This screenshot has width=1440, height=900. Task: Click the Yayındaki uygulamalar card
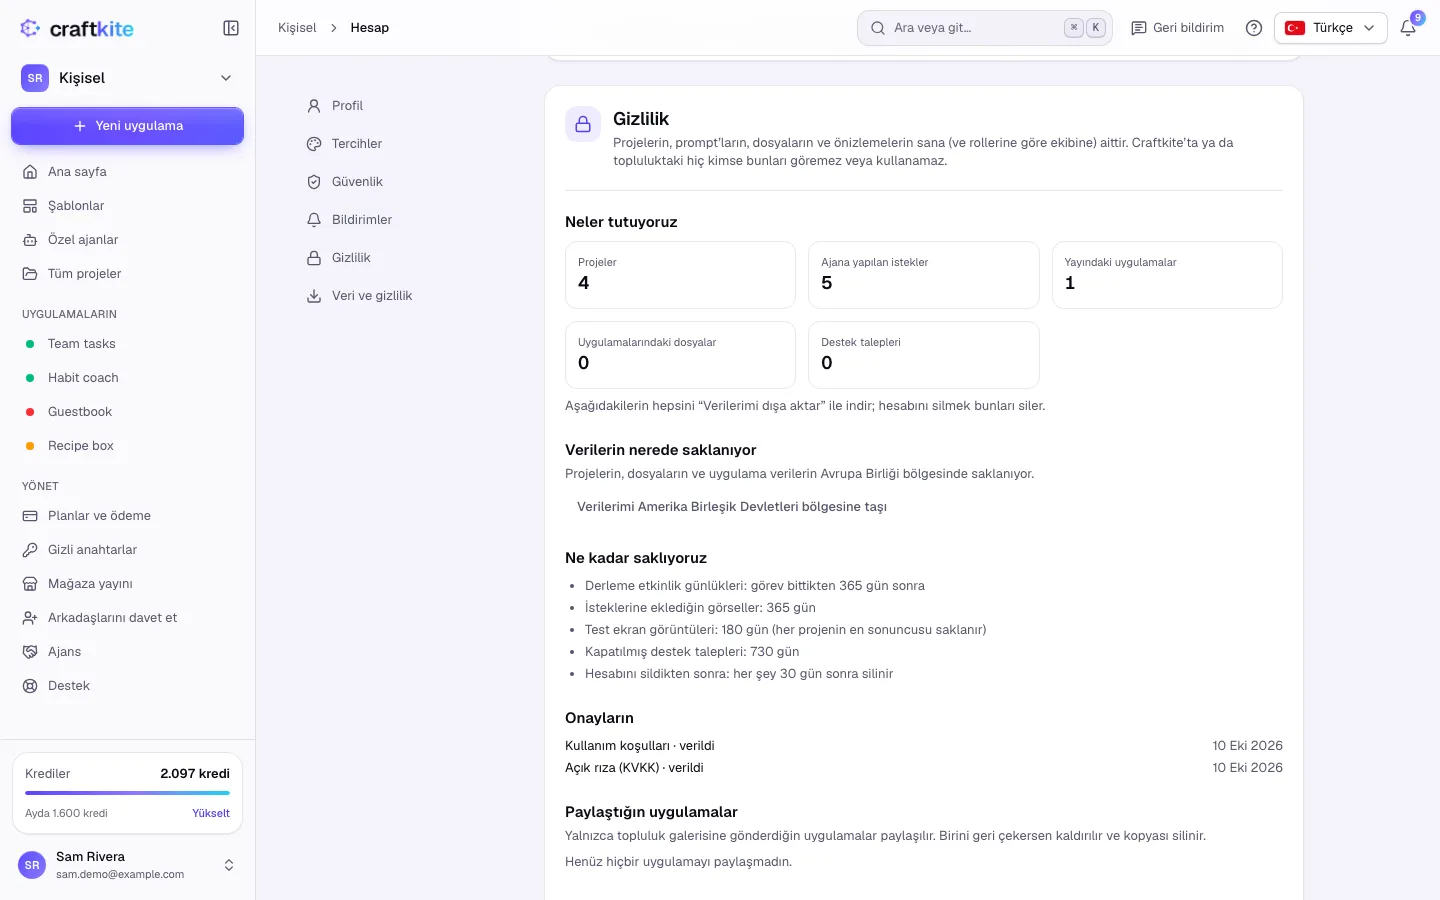[1167, 275]
